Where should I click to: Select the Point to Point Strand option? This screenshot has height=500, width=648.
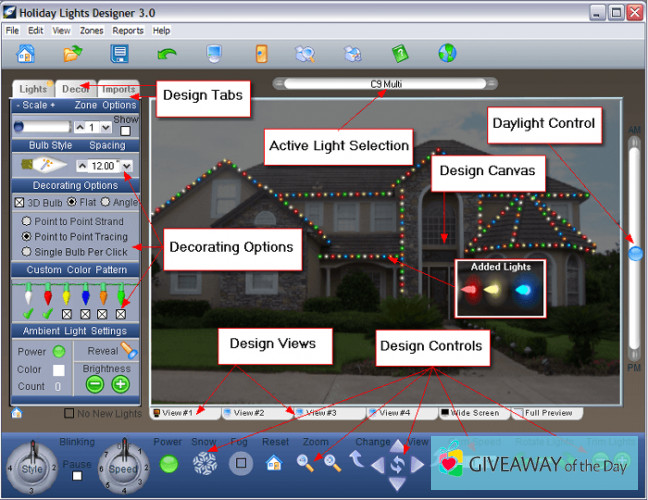(26, 220)
